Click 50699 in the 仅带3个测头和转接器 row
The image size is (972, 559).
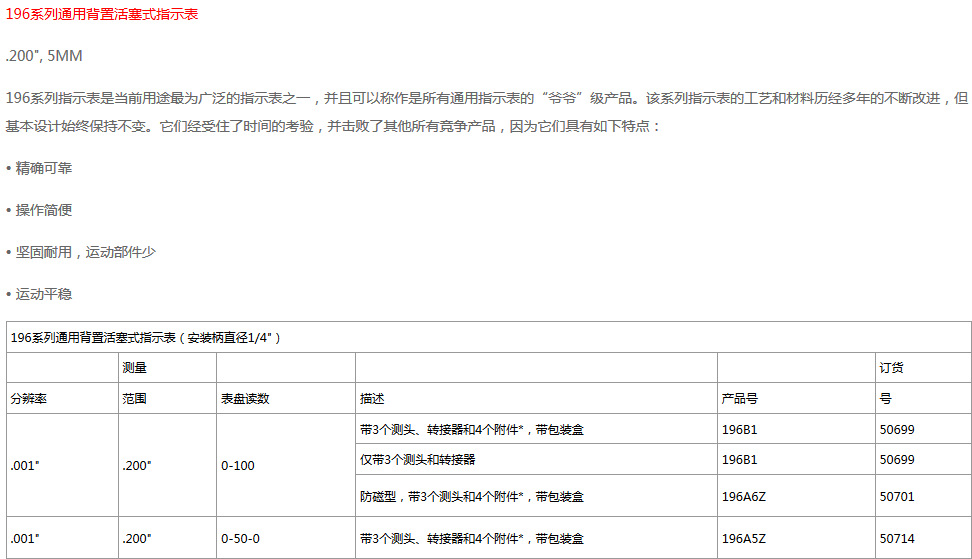click(x=897, y=459)
